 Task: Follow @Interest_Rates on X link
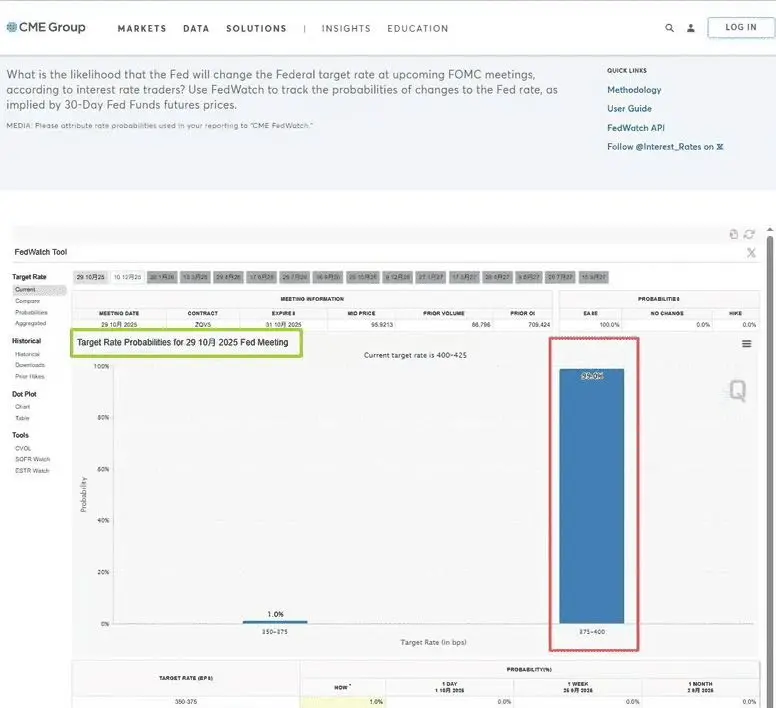pos(665,146)
